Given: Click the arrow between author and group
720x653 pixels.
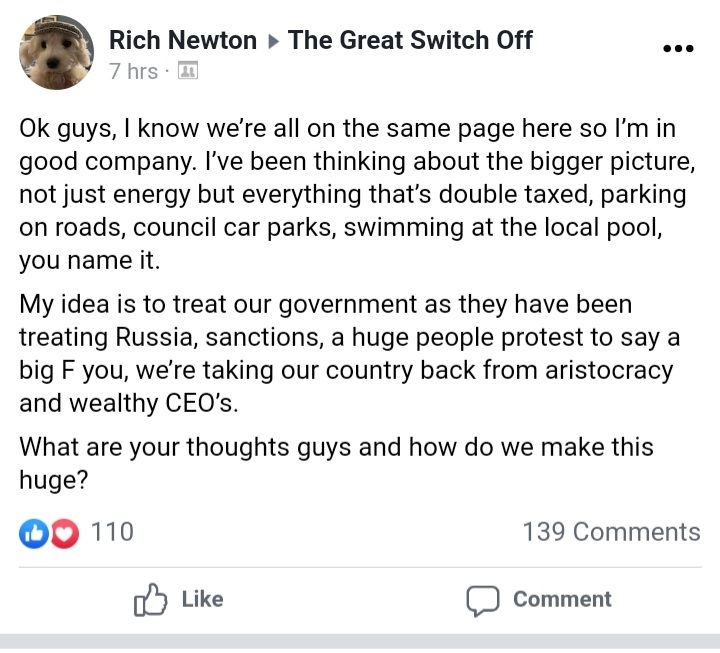Looking at the screenshot, I should [272, 41].
